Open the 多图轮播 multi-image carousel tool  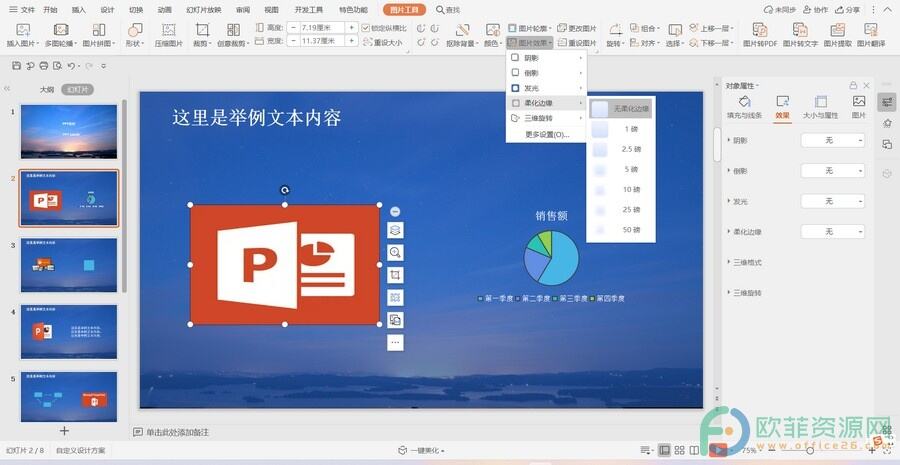pyautogui.click(x=61, y=30)
